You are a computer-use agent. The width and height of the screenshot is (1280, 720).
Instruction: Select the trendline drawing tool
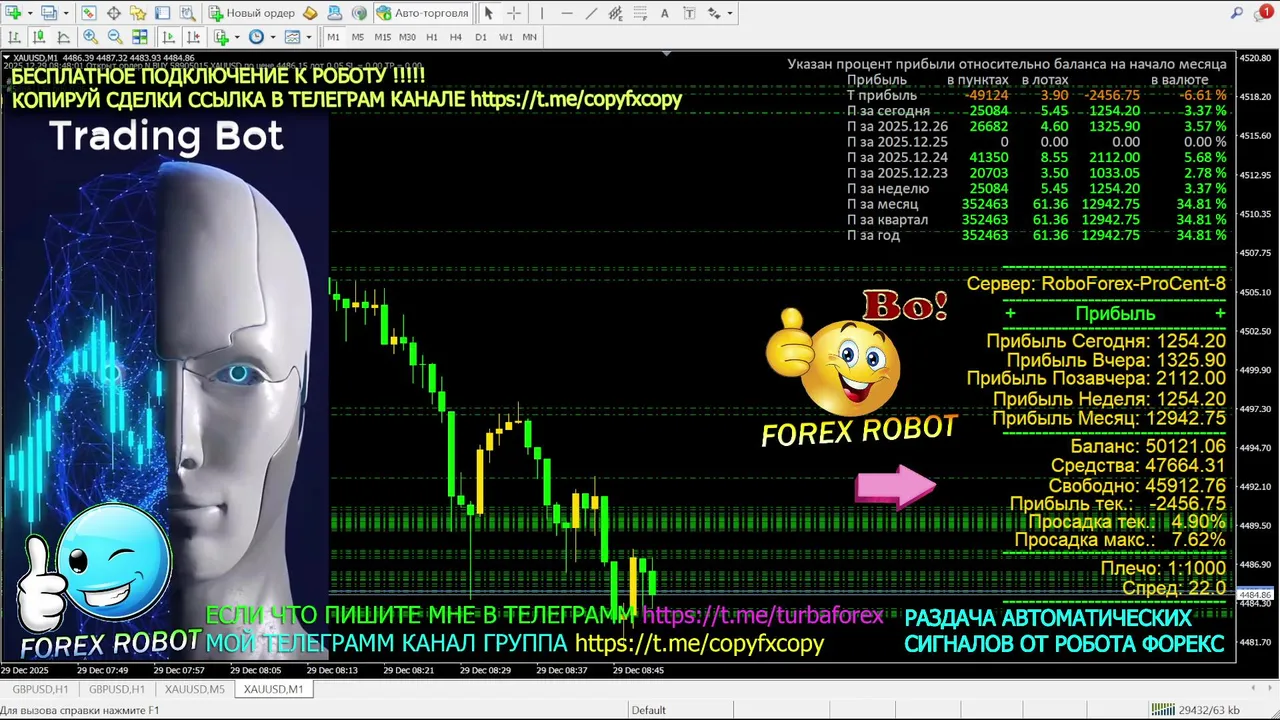591,13
